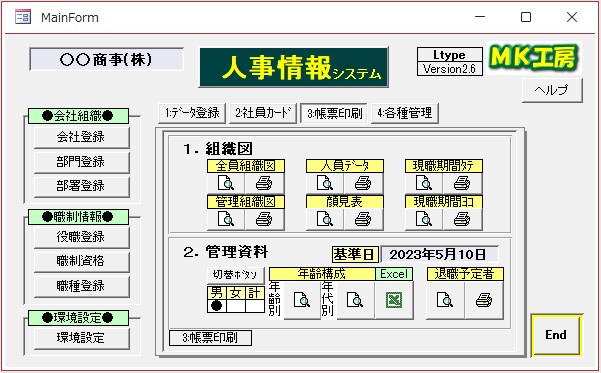Select the 男 option cell

217,306
